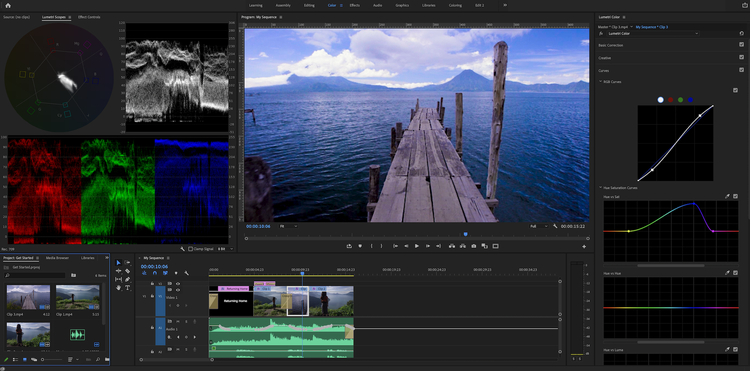Switch to the Effects workspace tab
The width and height of the screenshot is (750, 371).
pos(354,5)
